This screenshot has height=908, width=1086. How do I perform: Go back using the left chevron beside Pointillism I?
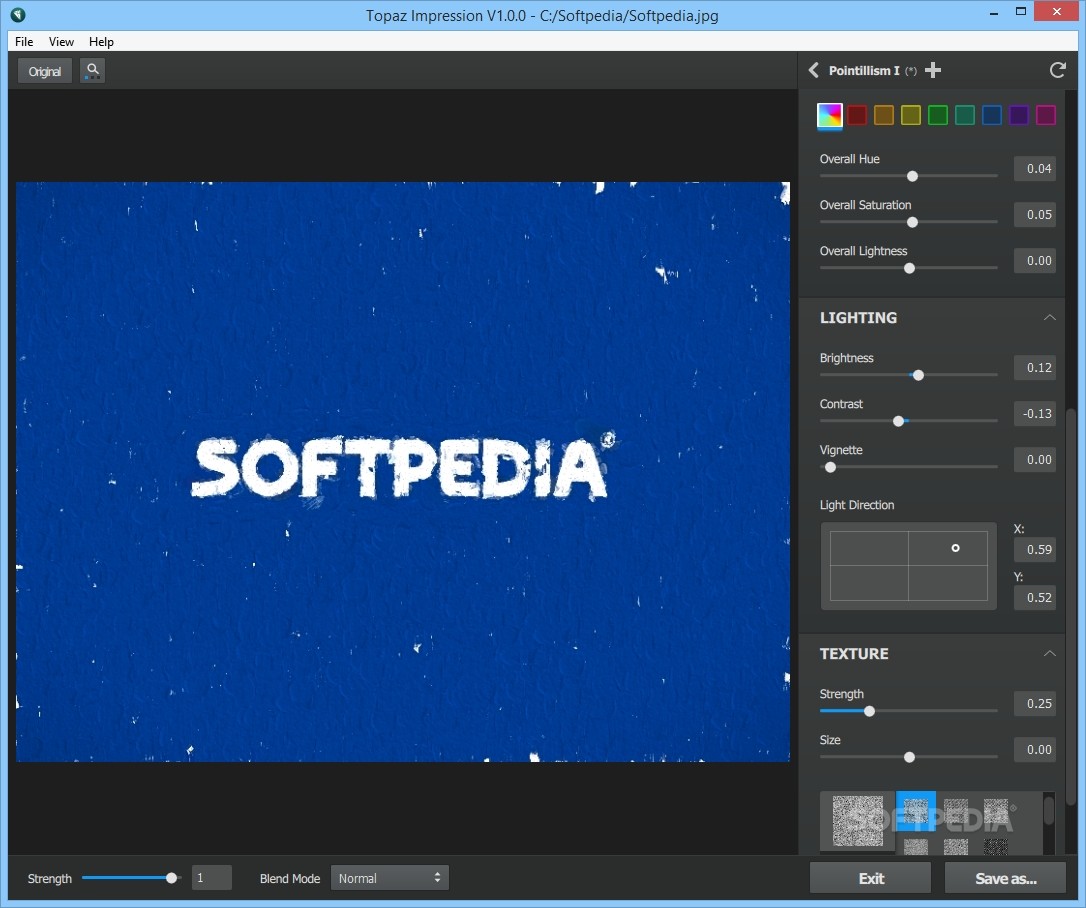[814, 70]
